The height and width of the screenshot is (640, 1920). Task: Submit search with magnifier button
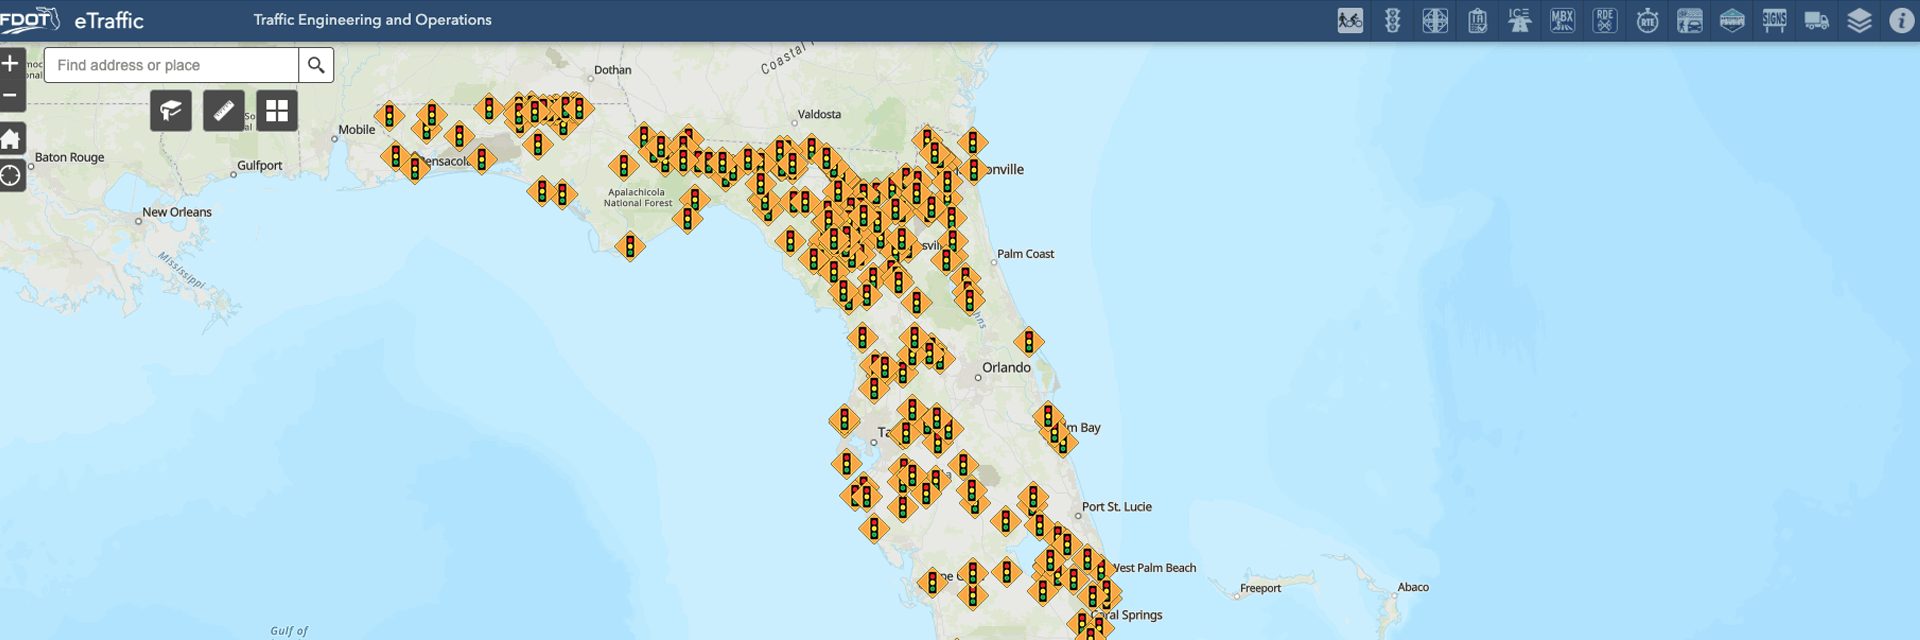click(x=316, y=65)
